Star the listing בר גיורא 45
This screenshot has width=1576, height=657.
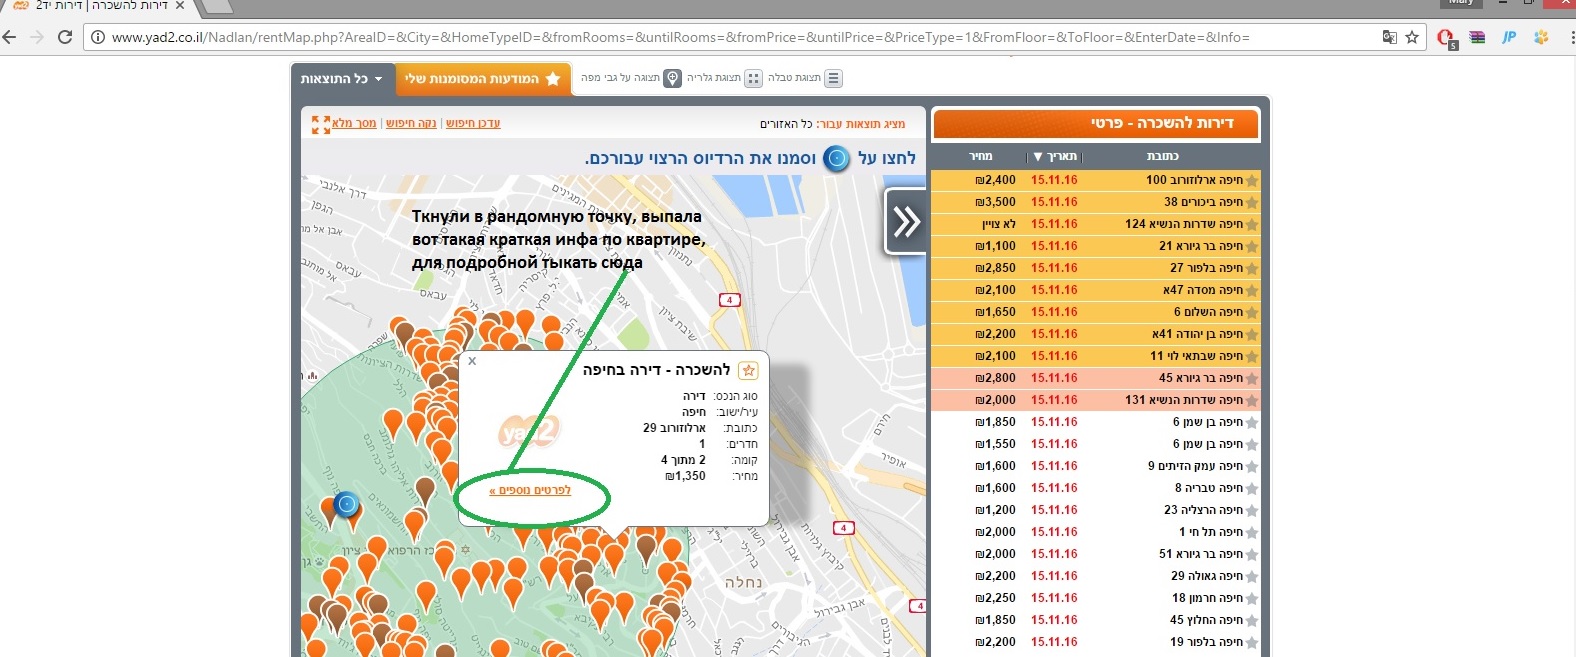[1251, 378]
